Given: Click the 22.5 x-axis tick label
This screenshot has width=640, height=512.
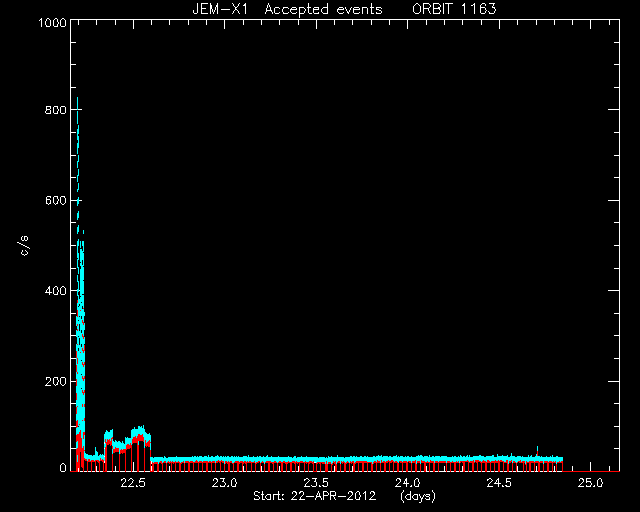Looking at the screenshot, I should (x=133, y=483).
